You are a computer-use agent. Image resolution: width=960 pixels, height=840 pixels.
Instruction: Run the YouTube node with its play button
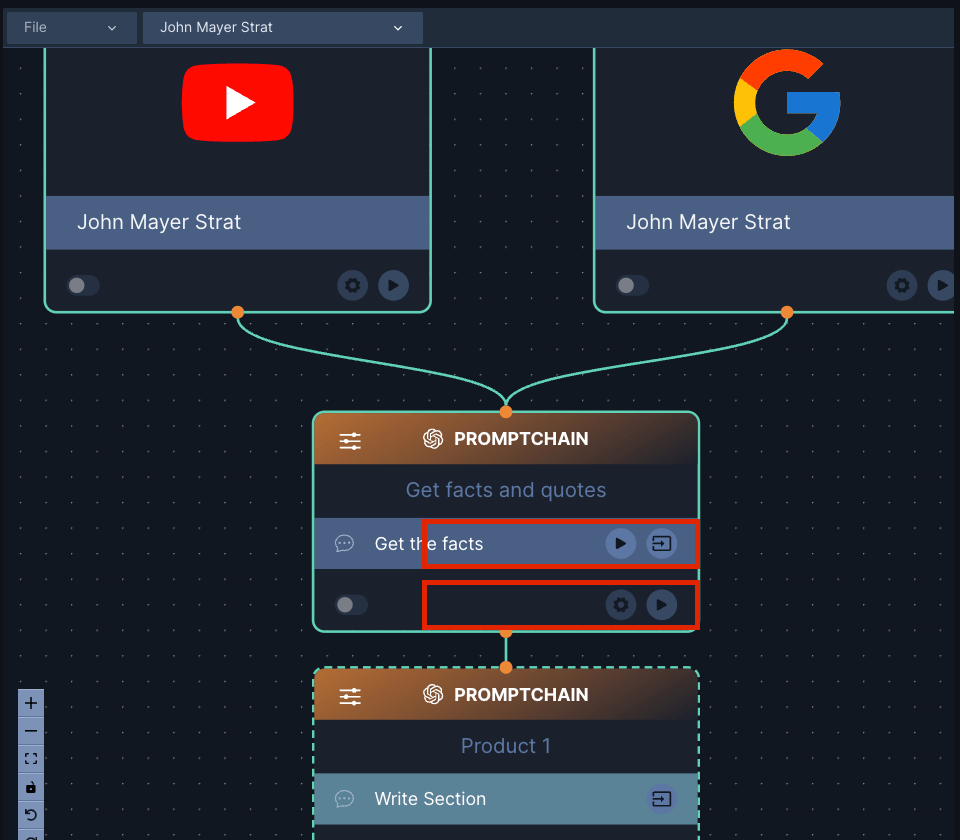click(x=393, y=286)
